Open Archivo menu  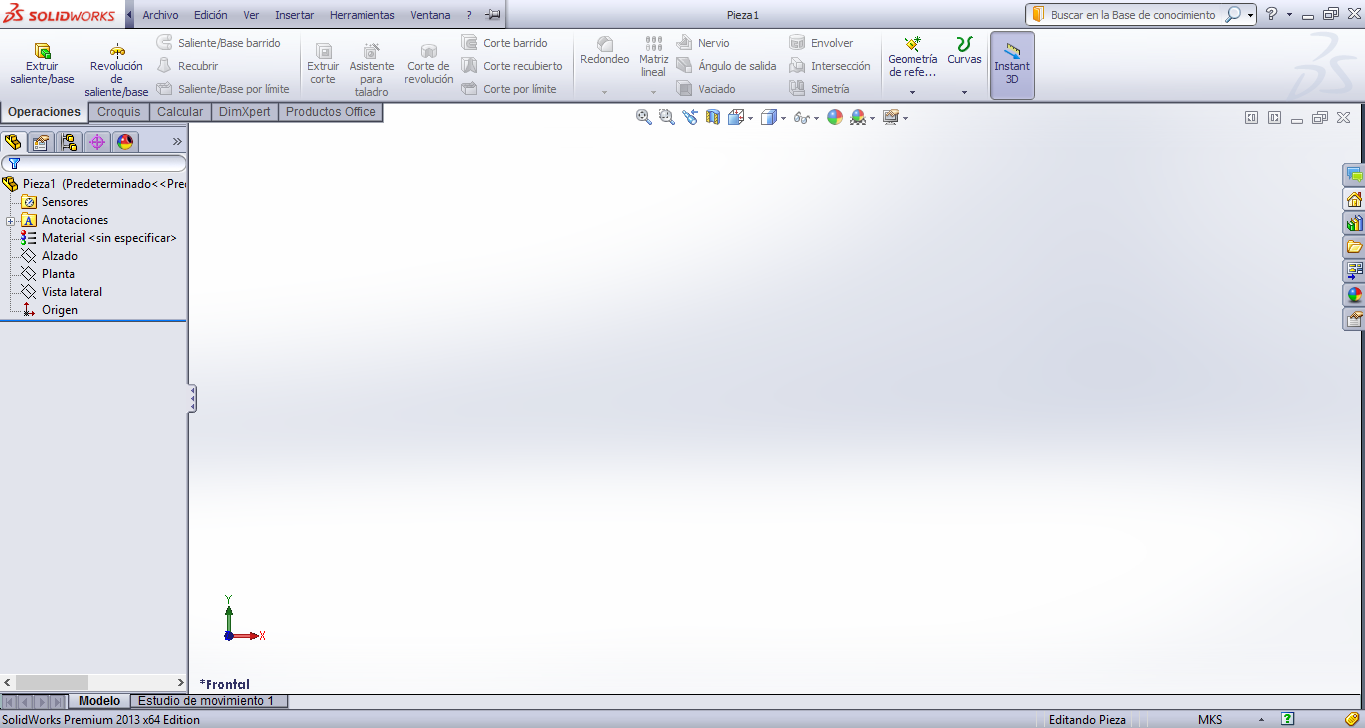click(160, 15)
